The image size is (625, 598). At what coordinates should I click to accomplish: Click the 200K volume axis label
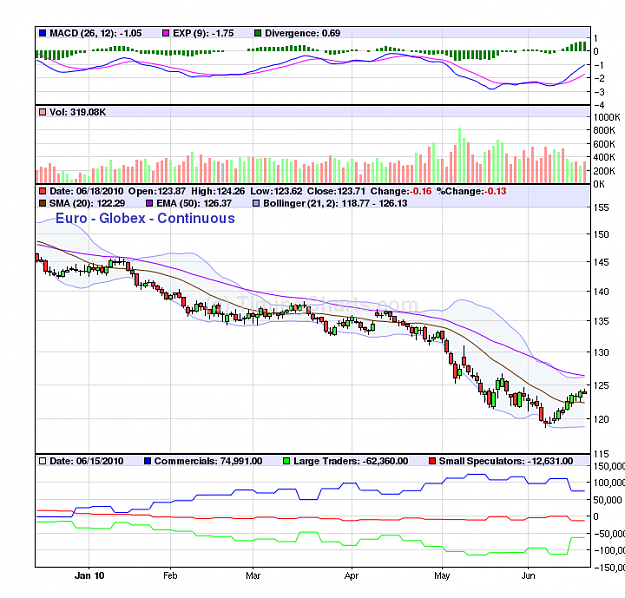click(604, 171)
